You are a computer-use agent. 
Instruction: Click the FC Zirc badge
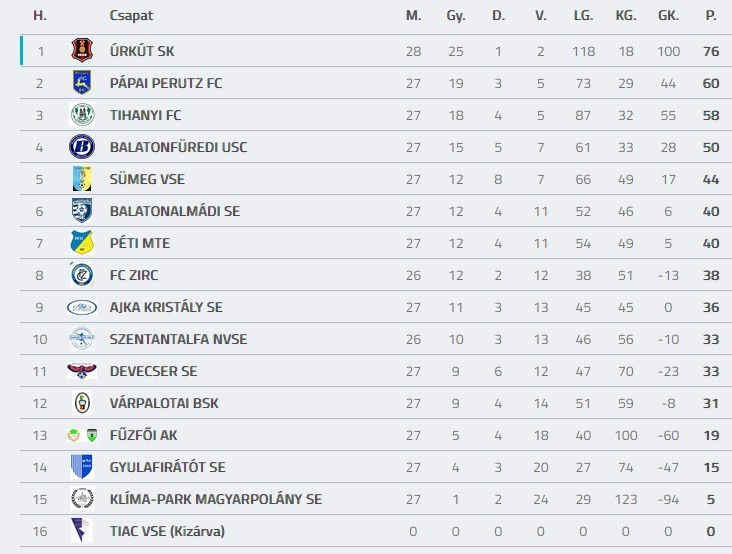tap(82, 275)
